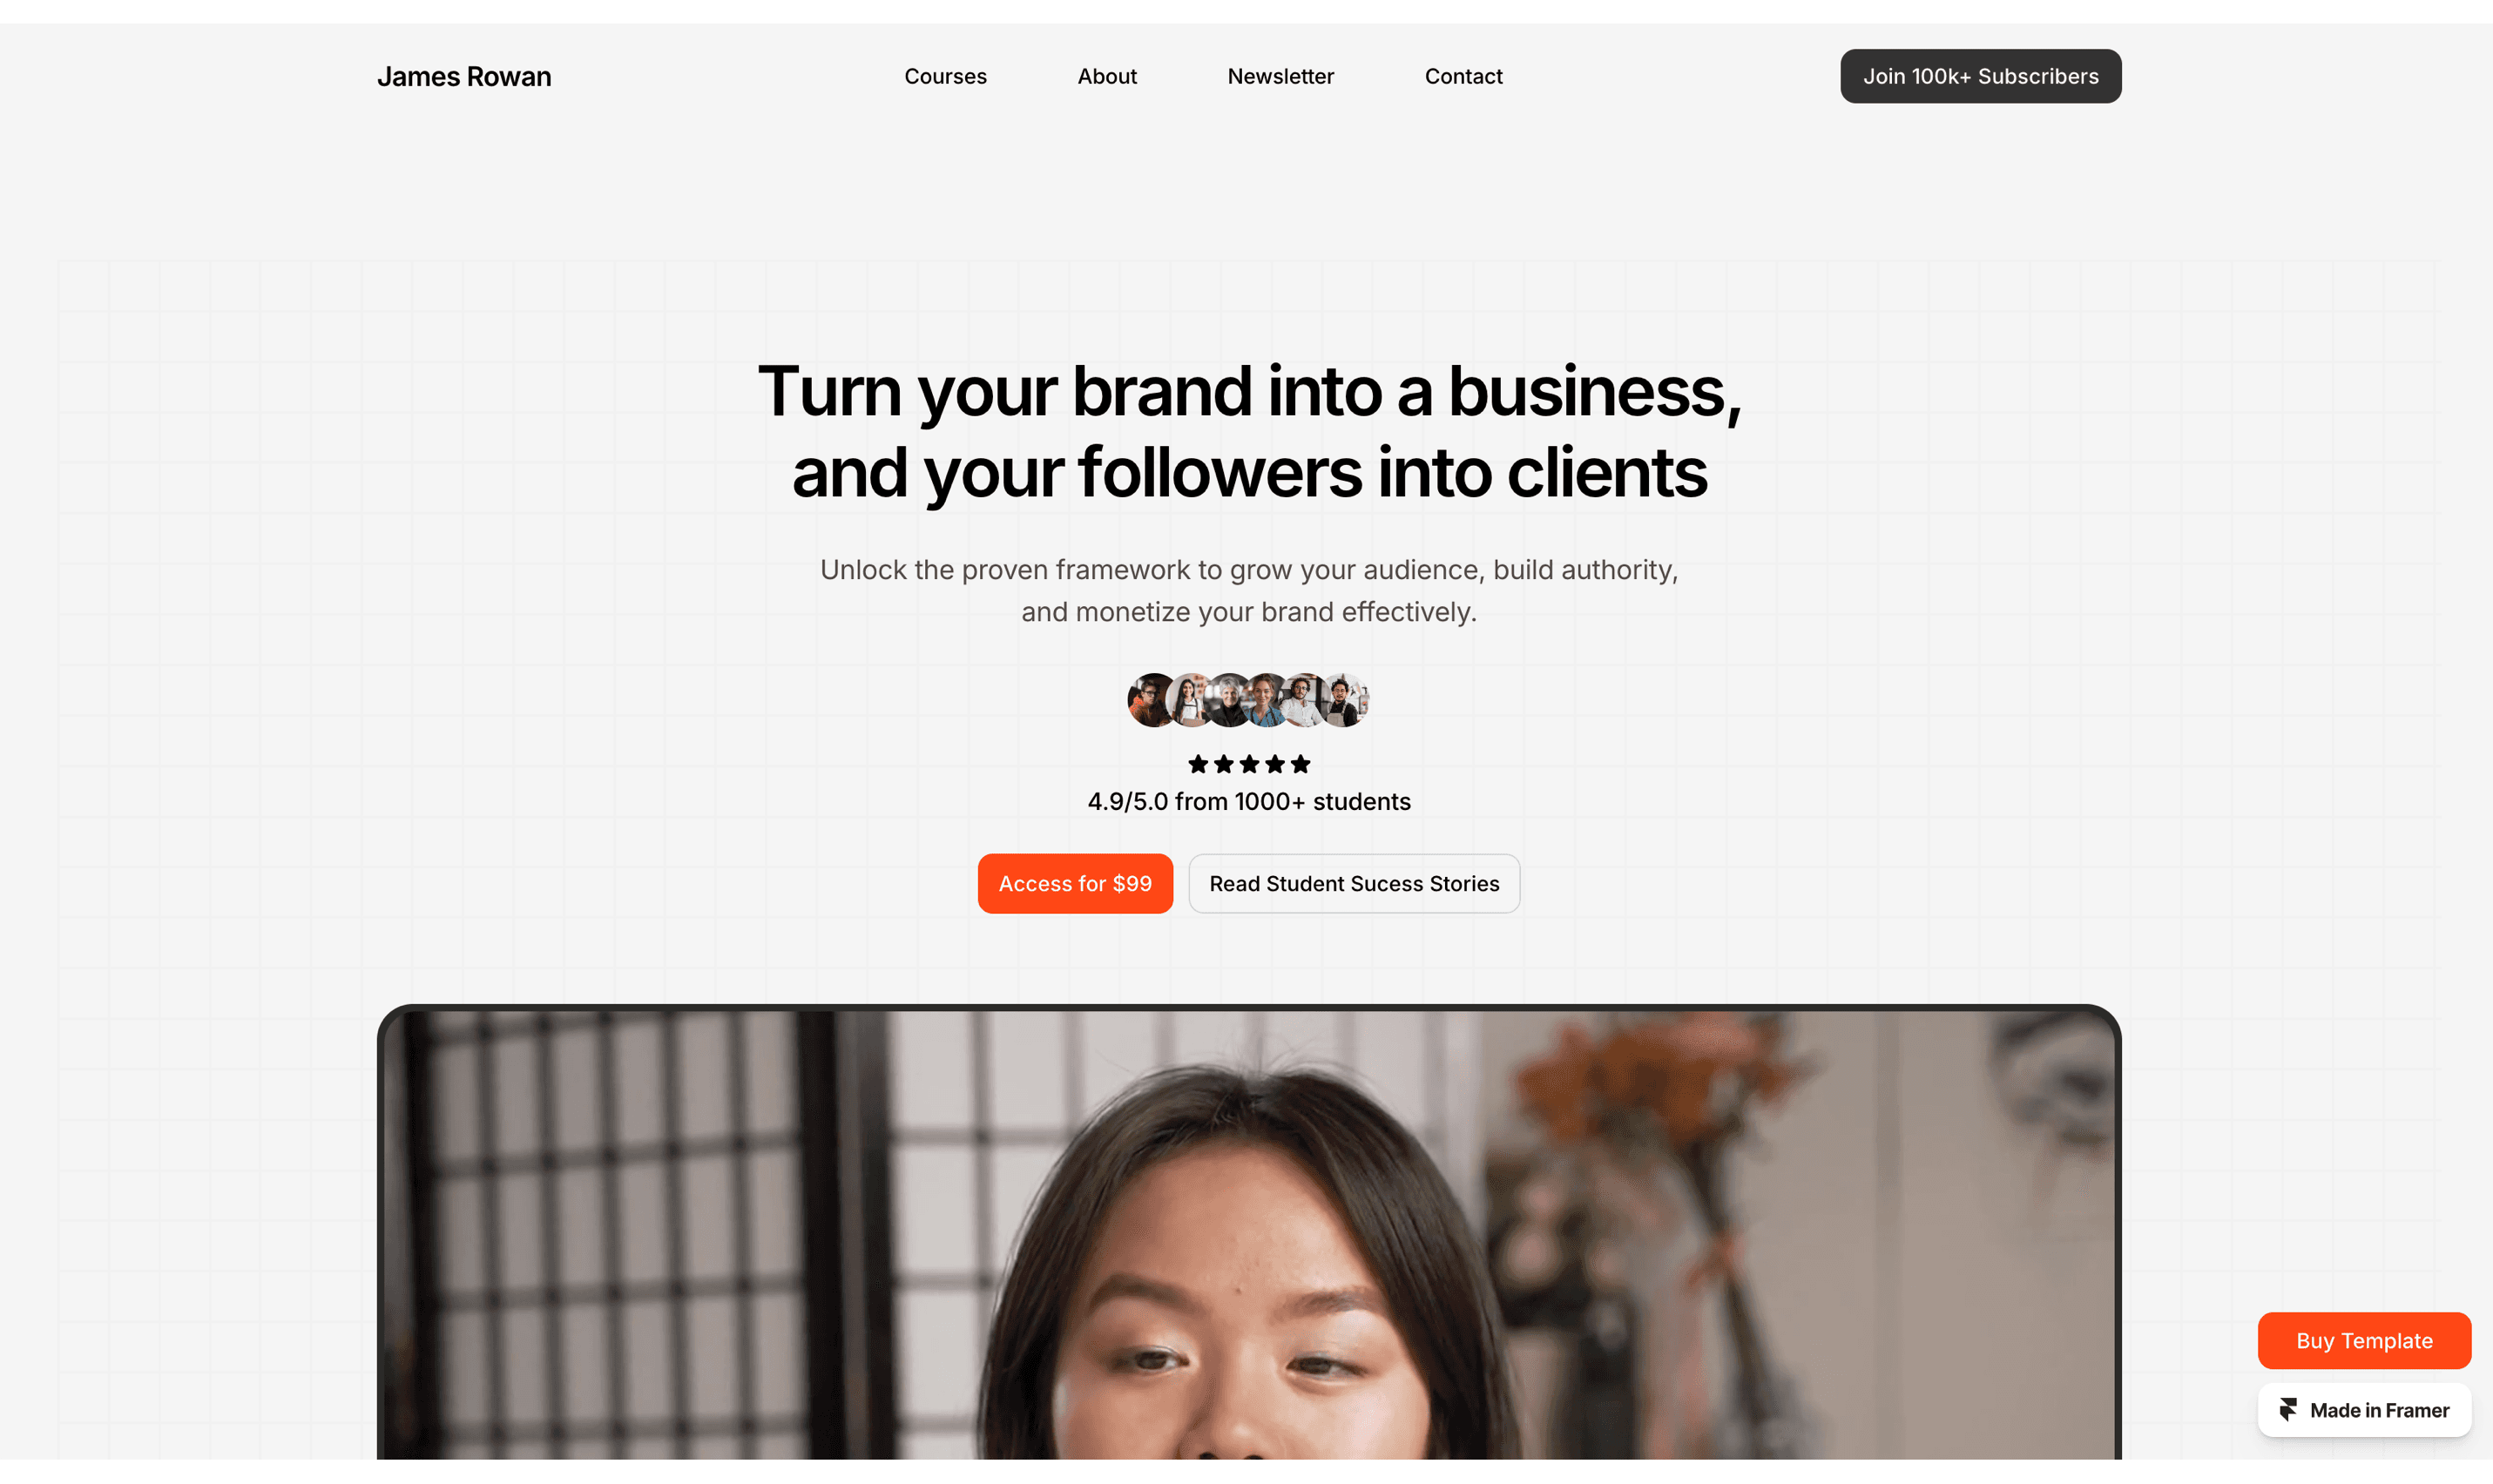
Task: Click the third avatar with grey hair
Action: click(1228, 700)
